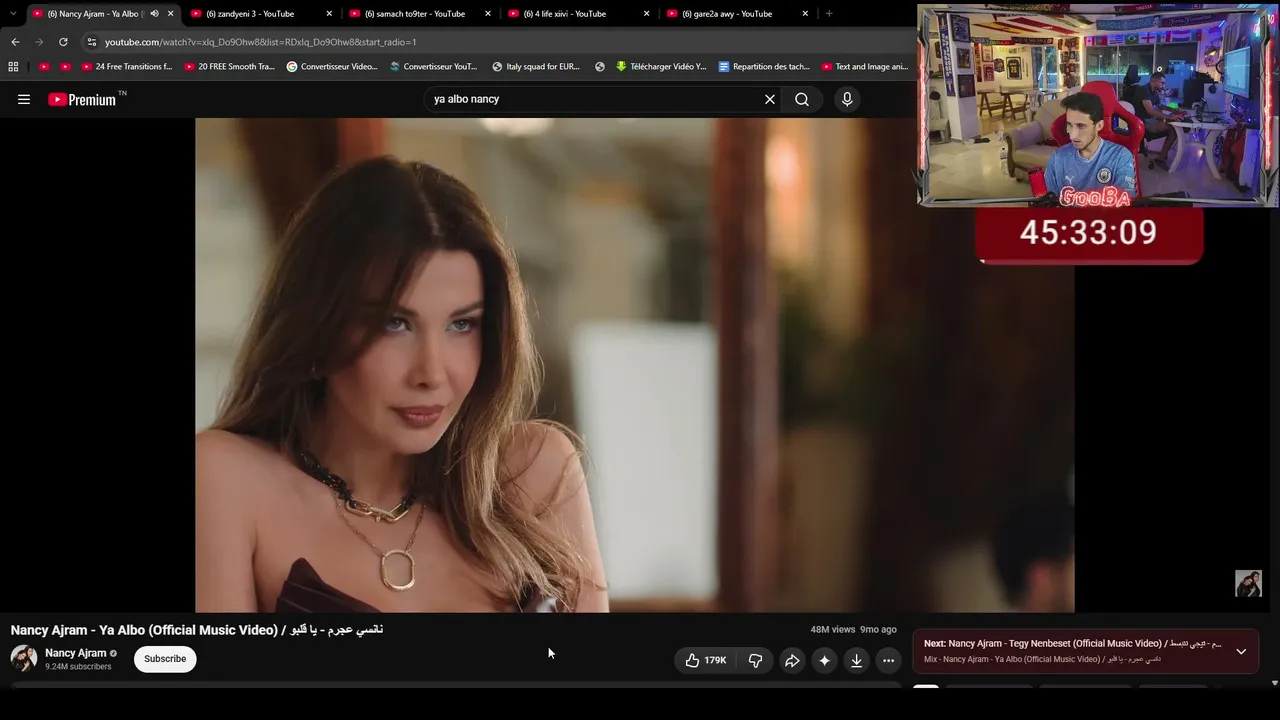Open the globe bookmark after Italy squad
Image resolution: width=1280 pixels, height=720 pixels.
[x=600, y=67]
